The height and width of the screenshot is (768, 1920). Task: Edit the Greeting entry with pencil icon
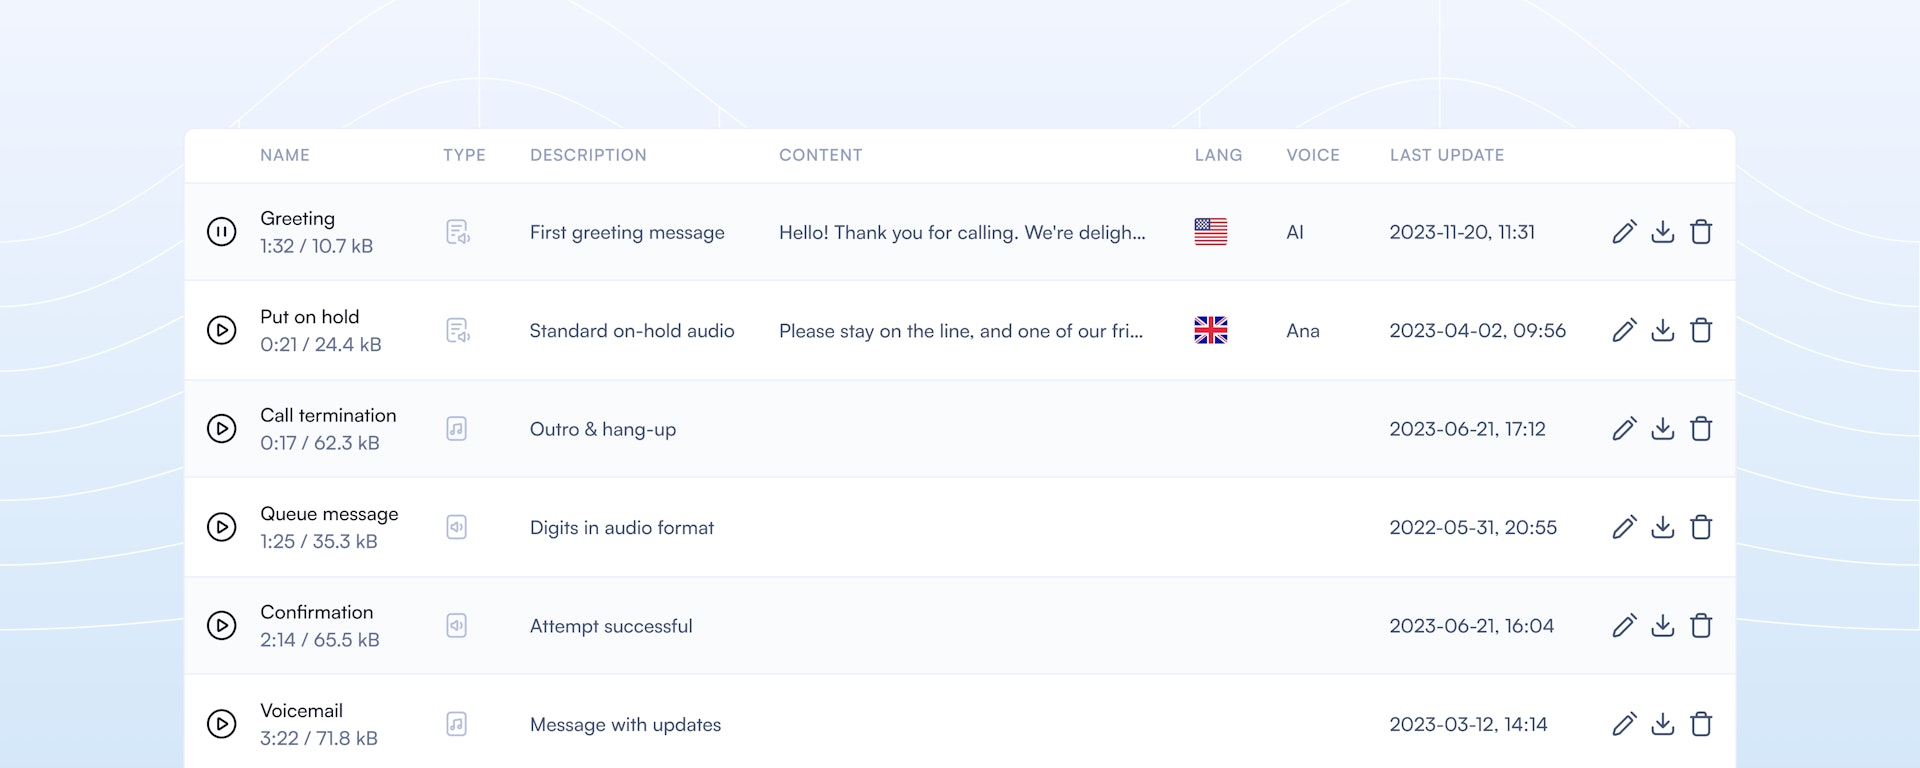[1624, 232]
